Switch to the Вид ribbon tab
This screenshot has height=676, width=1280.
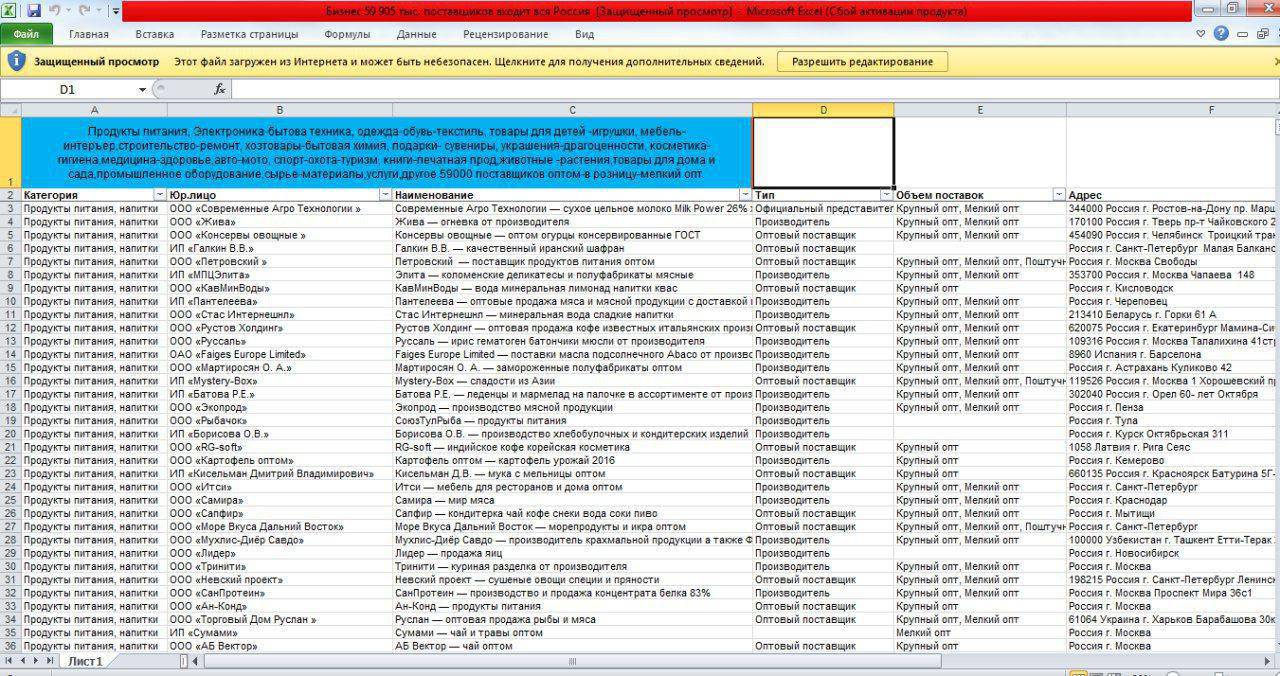coord(584,34)
